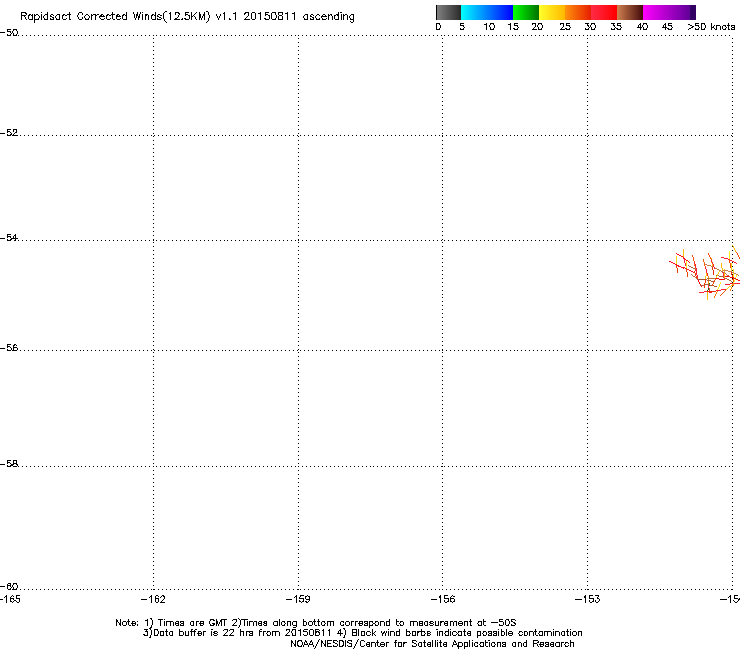
Task: Click the note line starting 'Note: 1) Times are GMT'
Action: pyautogui.click(x=316, y=623)
